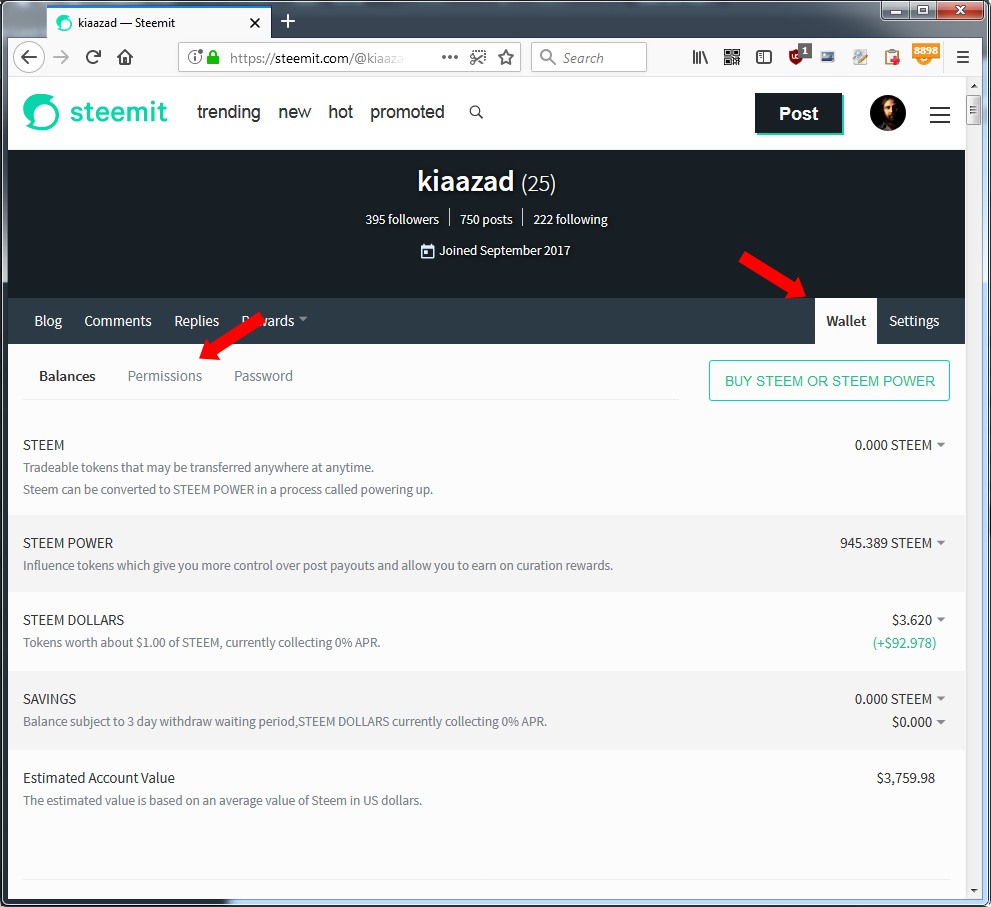The image size is (991, 907).
Task: Open the Steemit search magnifier
Action: click(476, 112)
